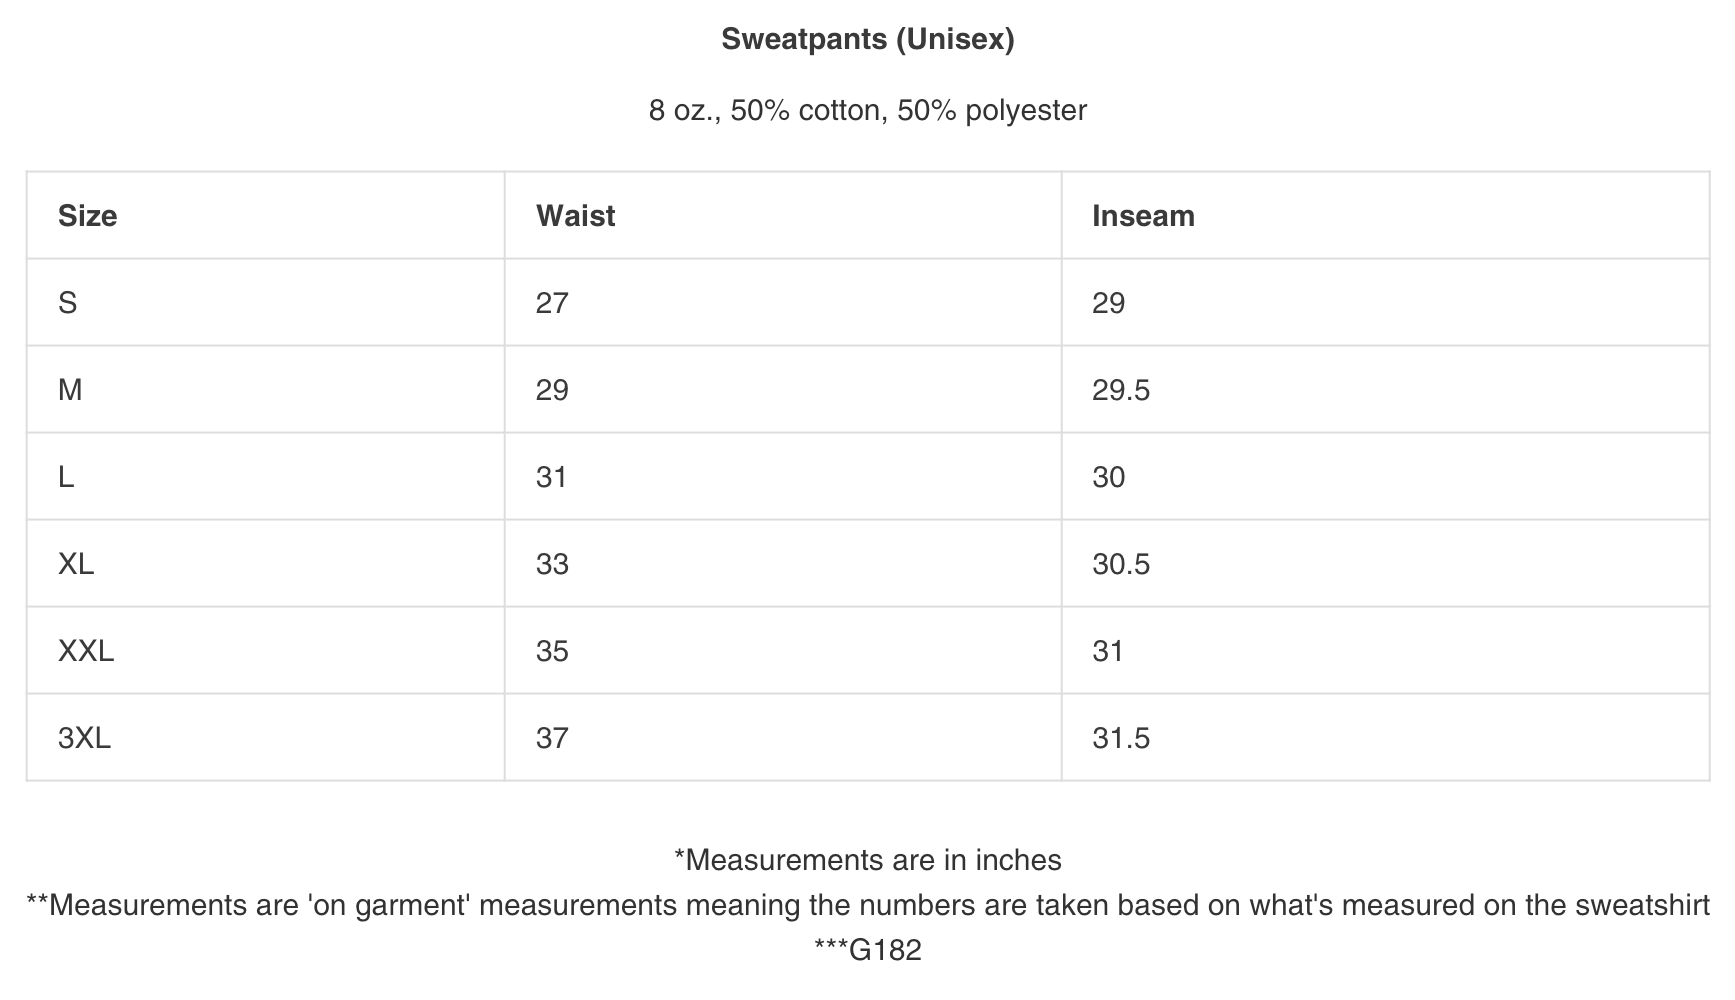The width and height of the screenshot is (1735, 1000).
Task: Click the S size row label
Action: (68, 303)
